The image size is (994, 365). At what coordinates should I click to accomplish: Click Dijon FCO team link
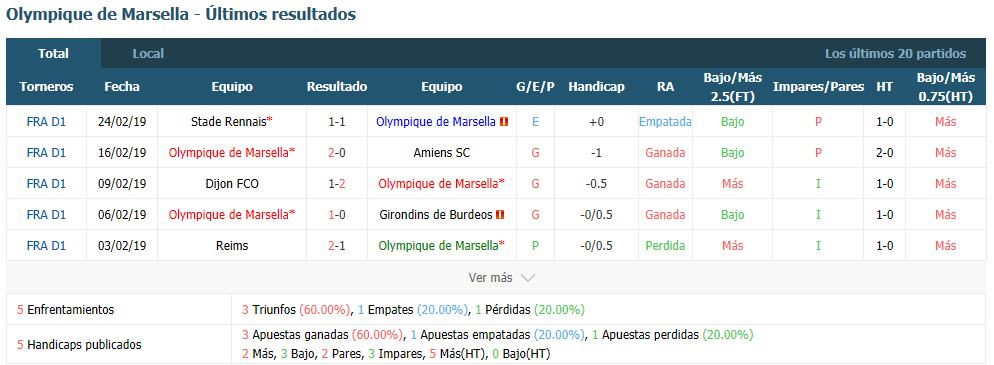pyautogui.click(x=232, y=184)
